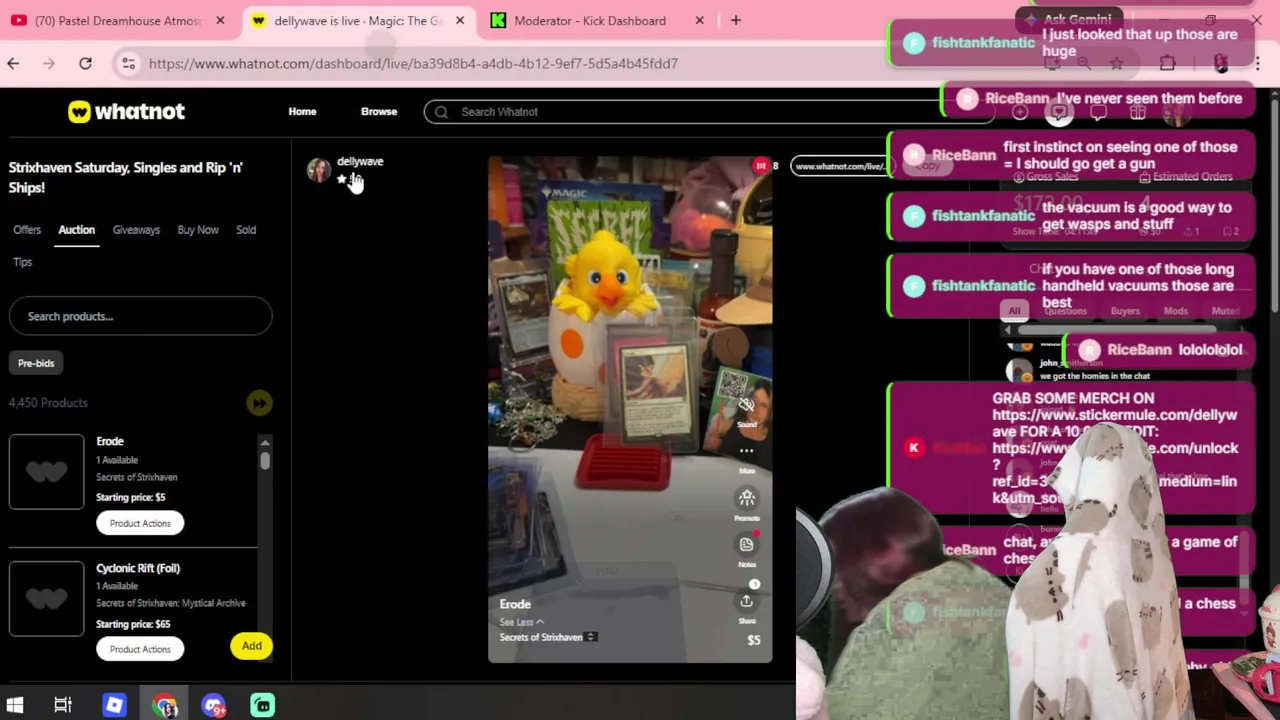Open the green app icon on taskbar
The width and height of the screenshot is (1280, 720).
point(262,706)
